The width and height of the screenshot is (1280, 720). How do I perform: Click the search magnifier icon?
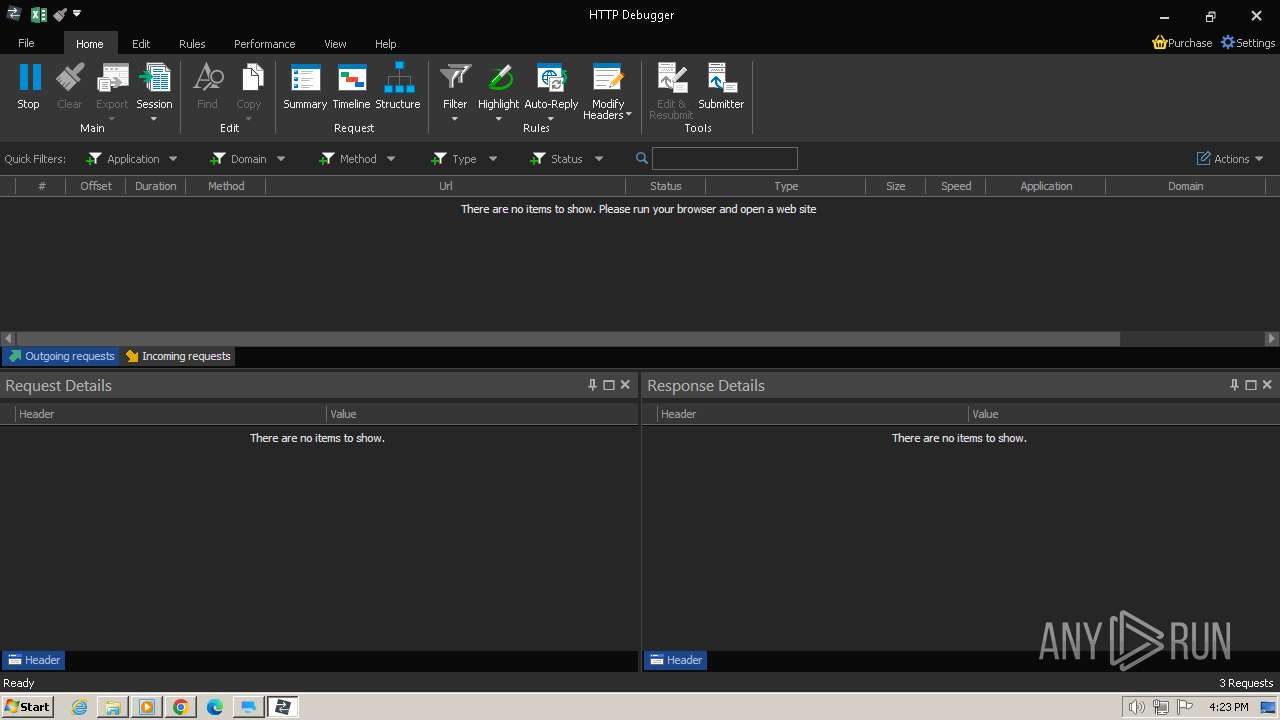(642, 159)
